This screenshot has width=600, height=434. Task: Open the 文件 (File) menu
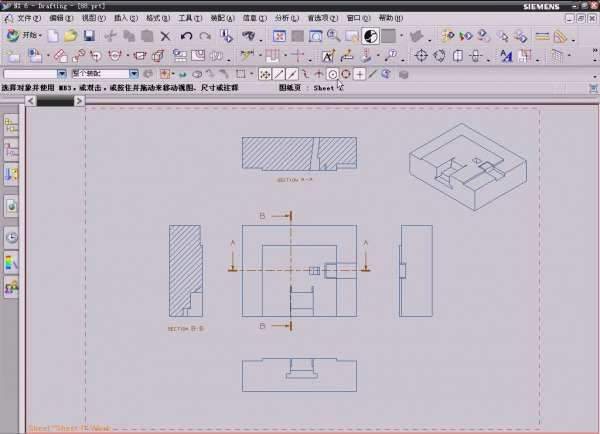tap(28, 18)
